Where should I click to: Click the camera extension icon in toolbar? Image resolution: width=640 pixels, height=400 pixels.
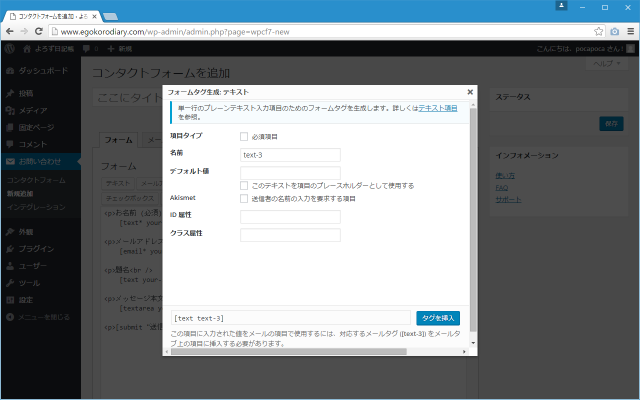coord(614,31)
